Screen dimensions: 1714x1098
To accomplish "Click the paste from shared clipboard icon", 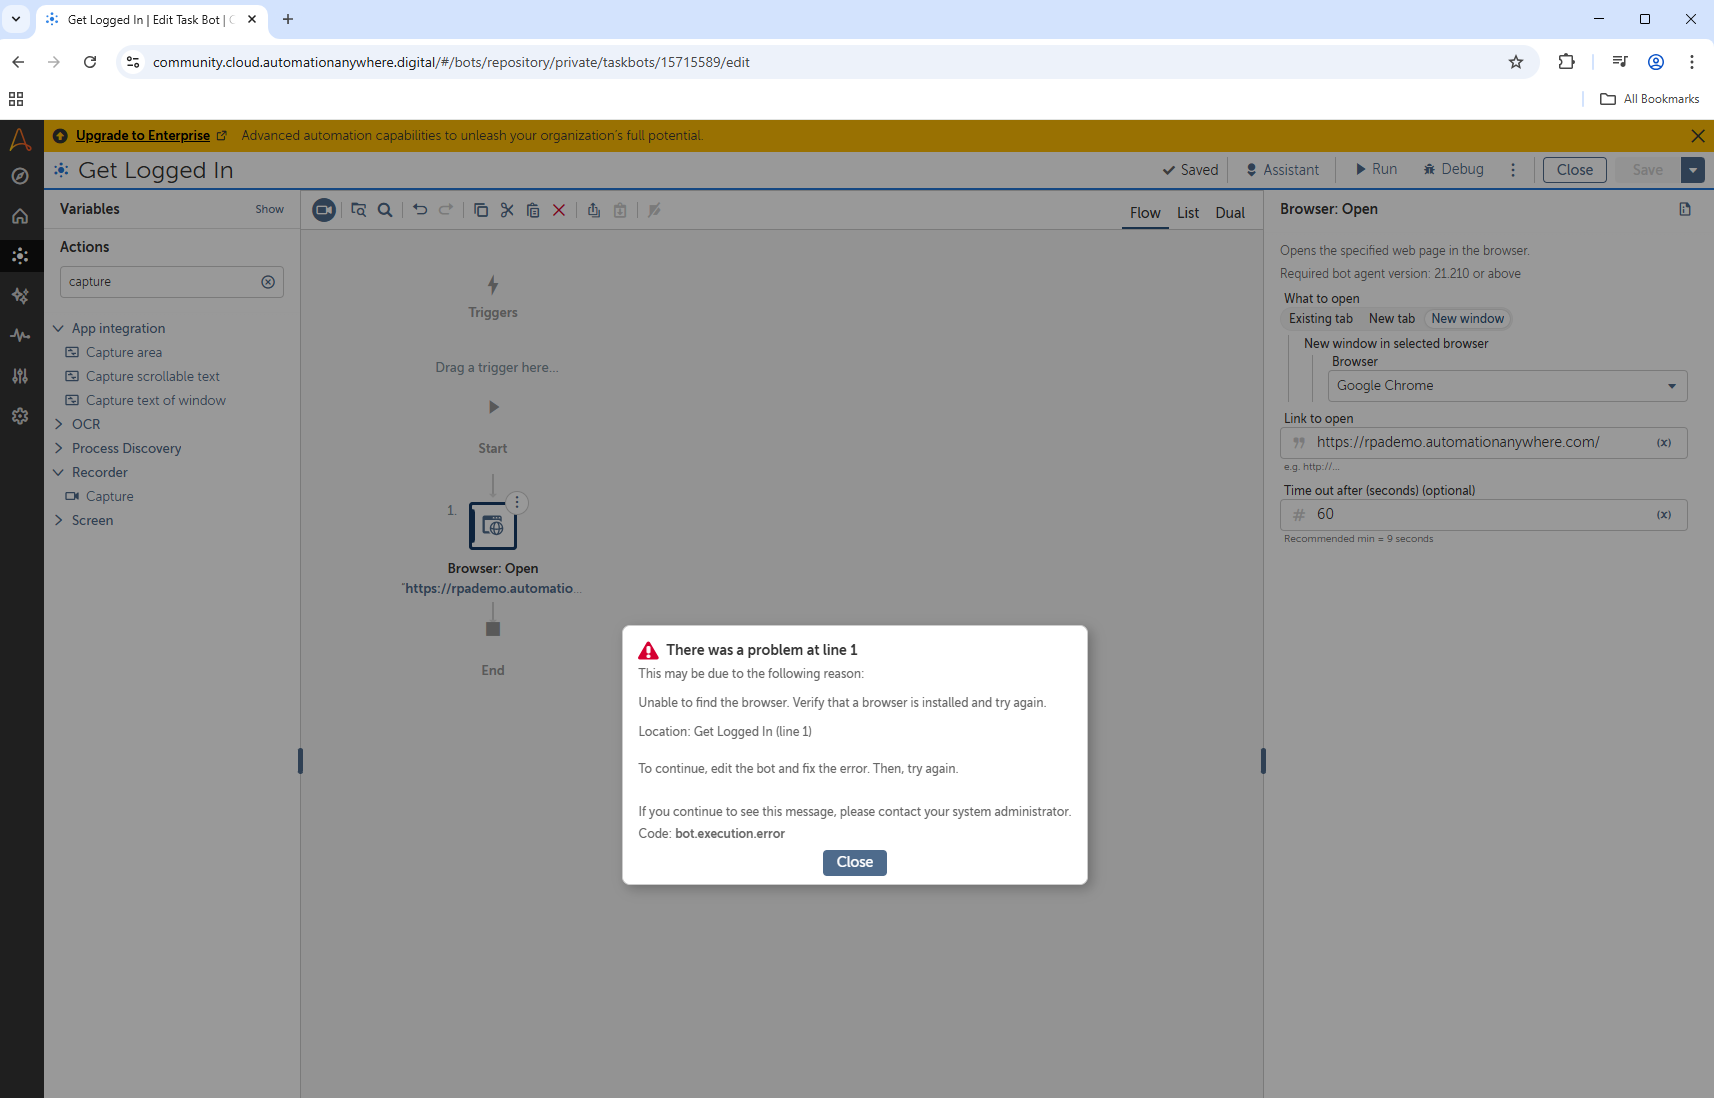I will [620, 210].
